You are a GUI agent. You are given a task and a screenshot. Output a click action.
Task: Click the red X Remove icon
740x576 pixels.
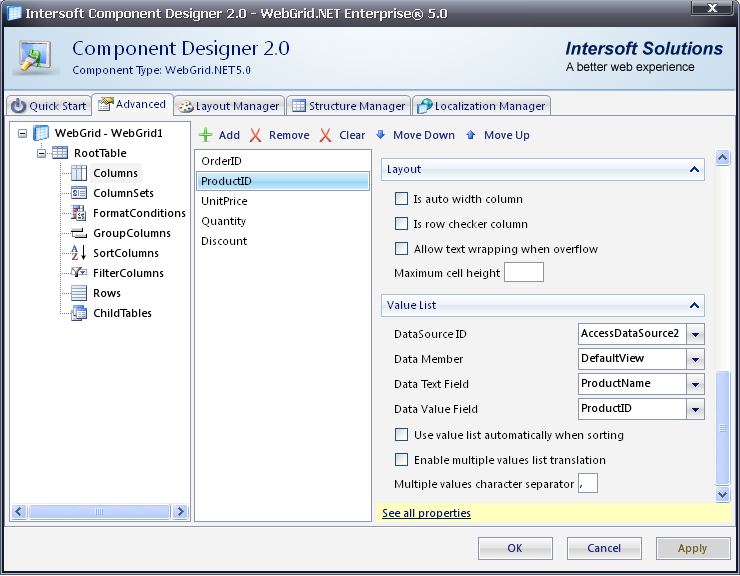coord(255,136)
